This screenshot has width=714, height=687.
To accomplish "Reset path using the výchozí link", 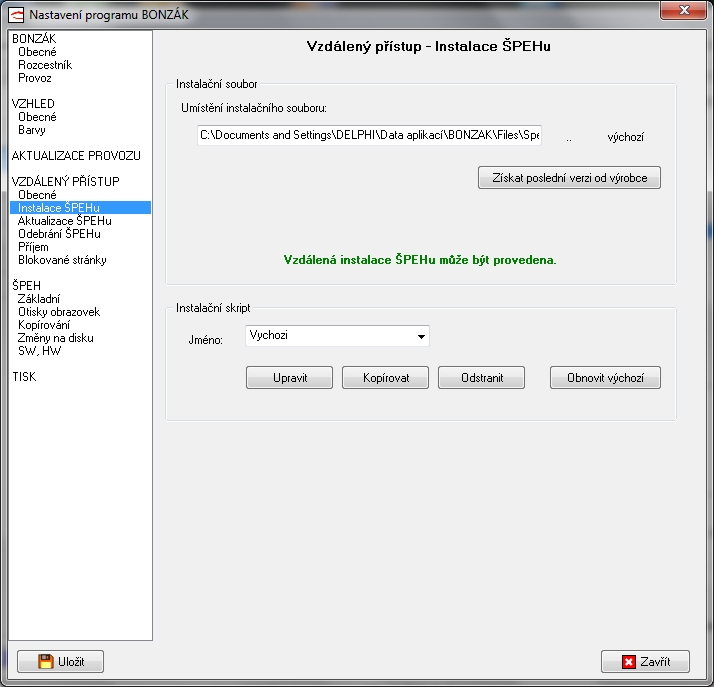I will coord(626,137).
